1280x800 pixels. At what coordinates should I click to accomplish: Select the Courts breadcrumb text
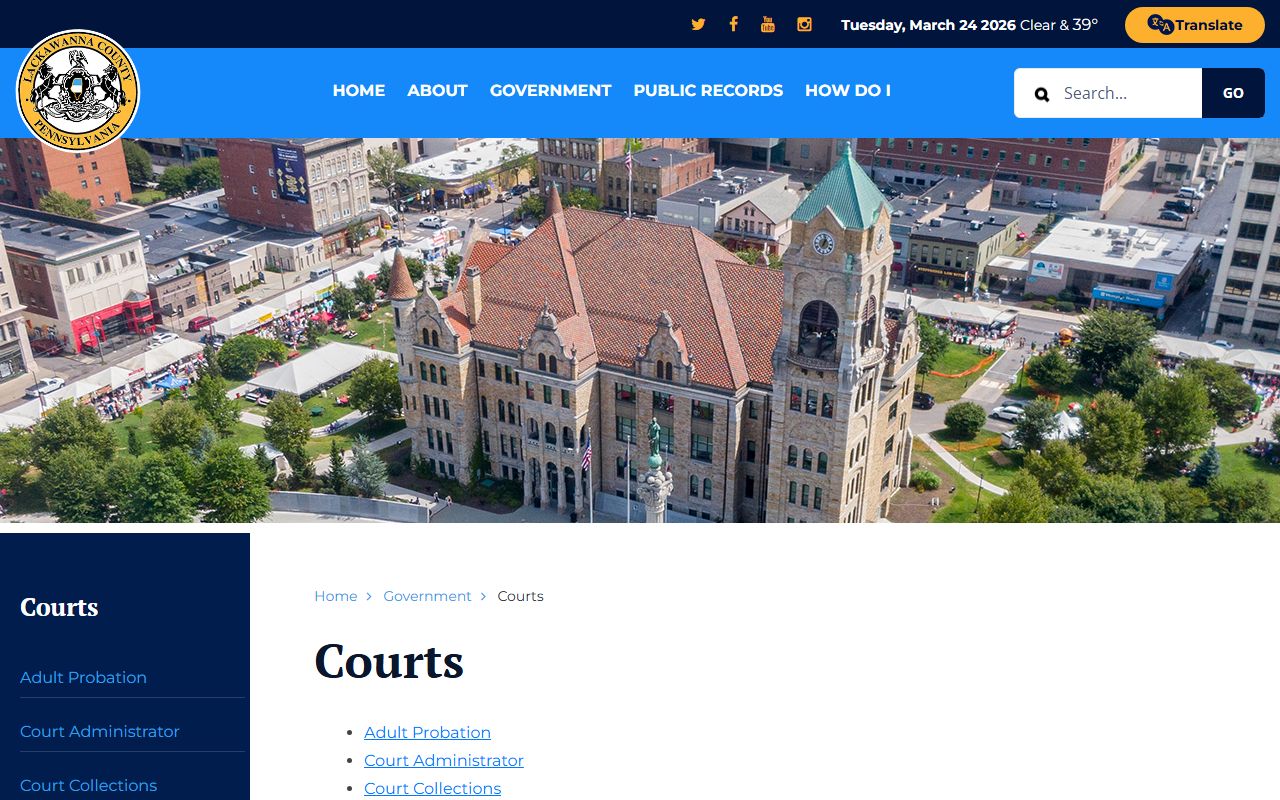[520, 596]
